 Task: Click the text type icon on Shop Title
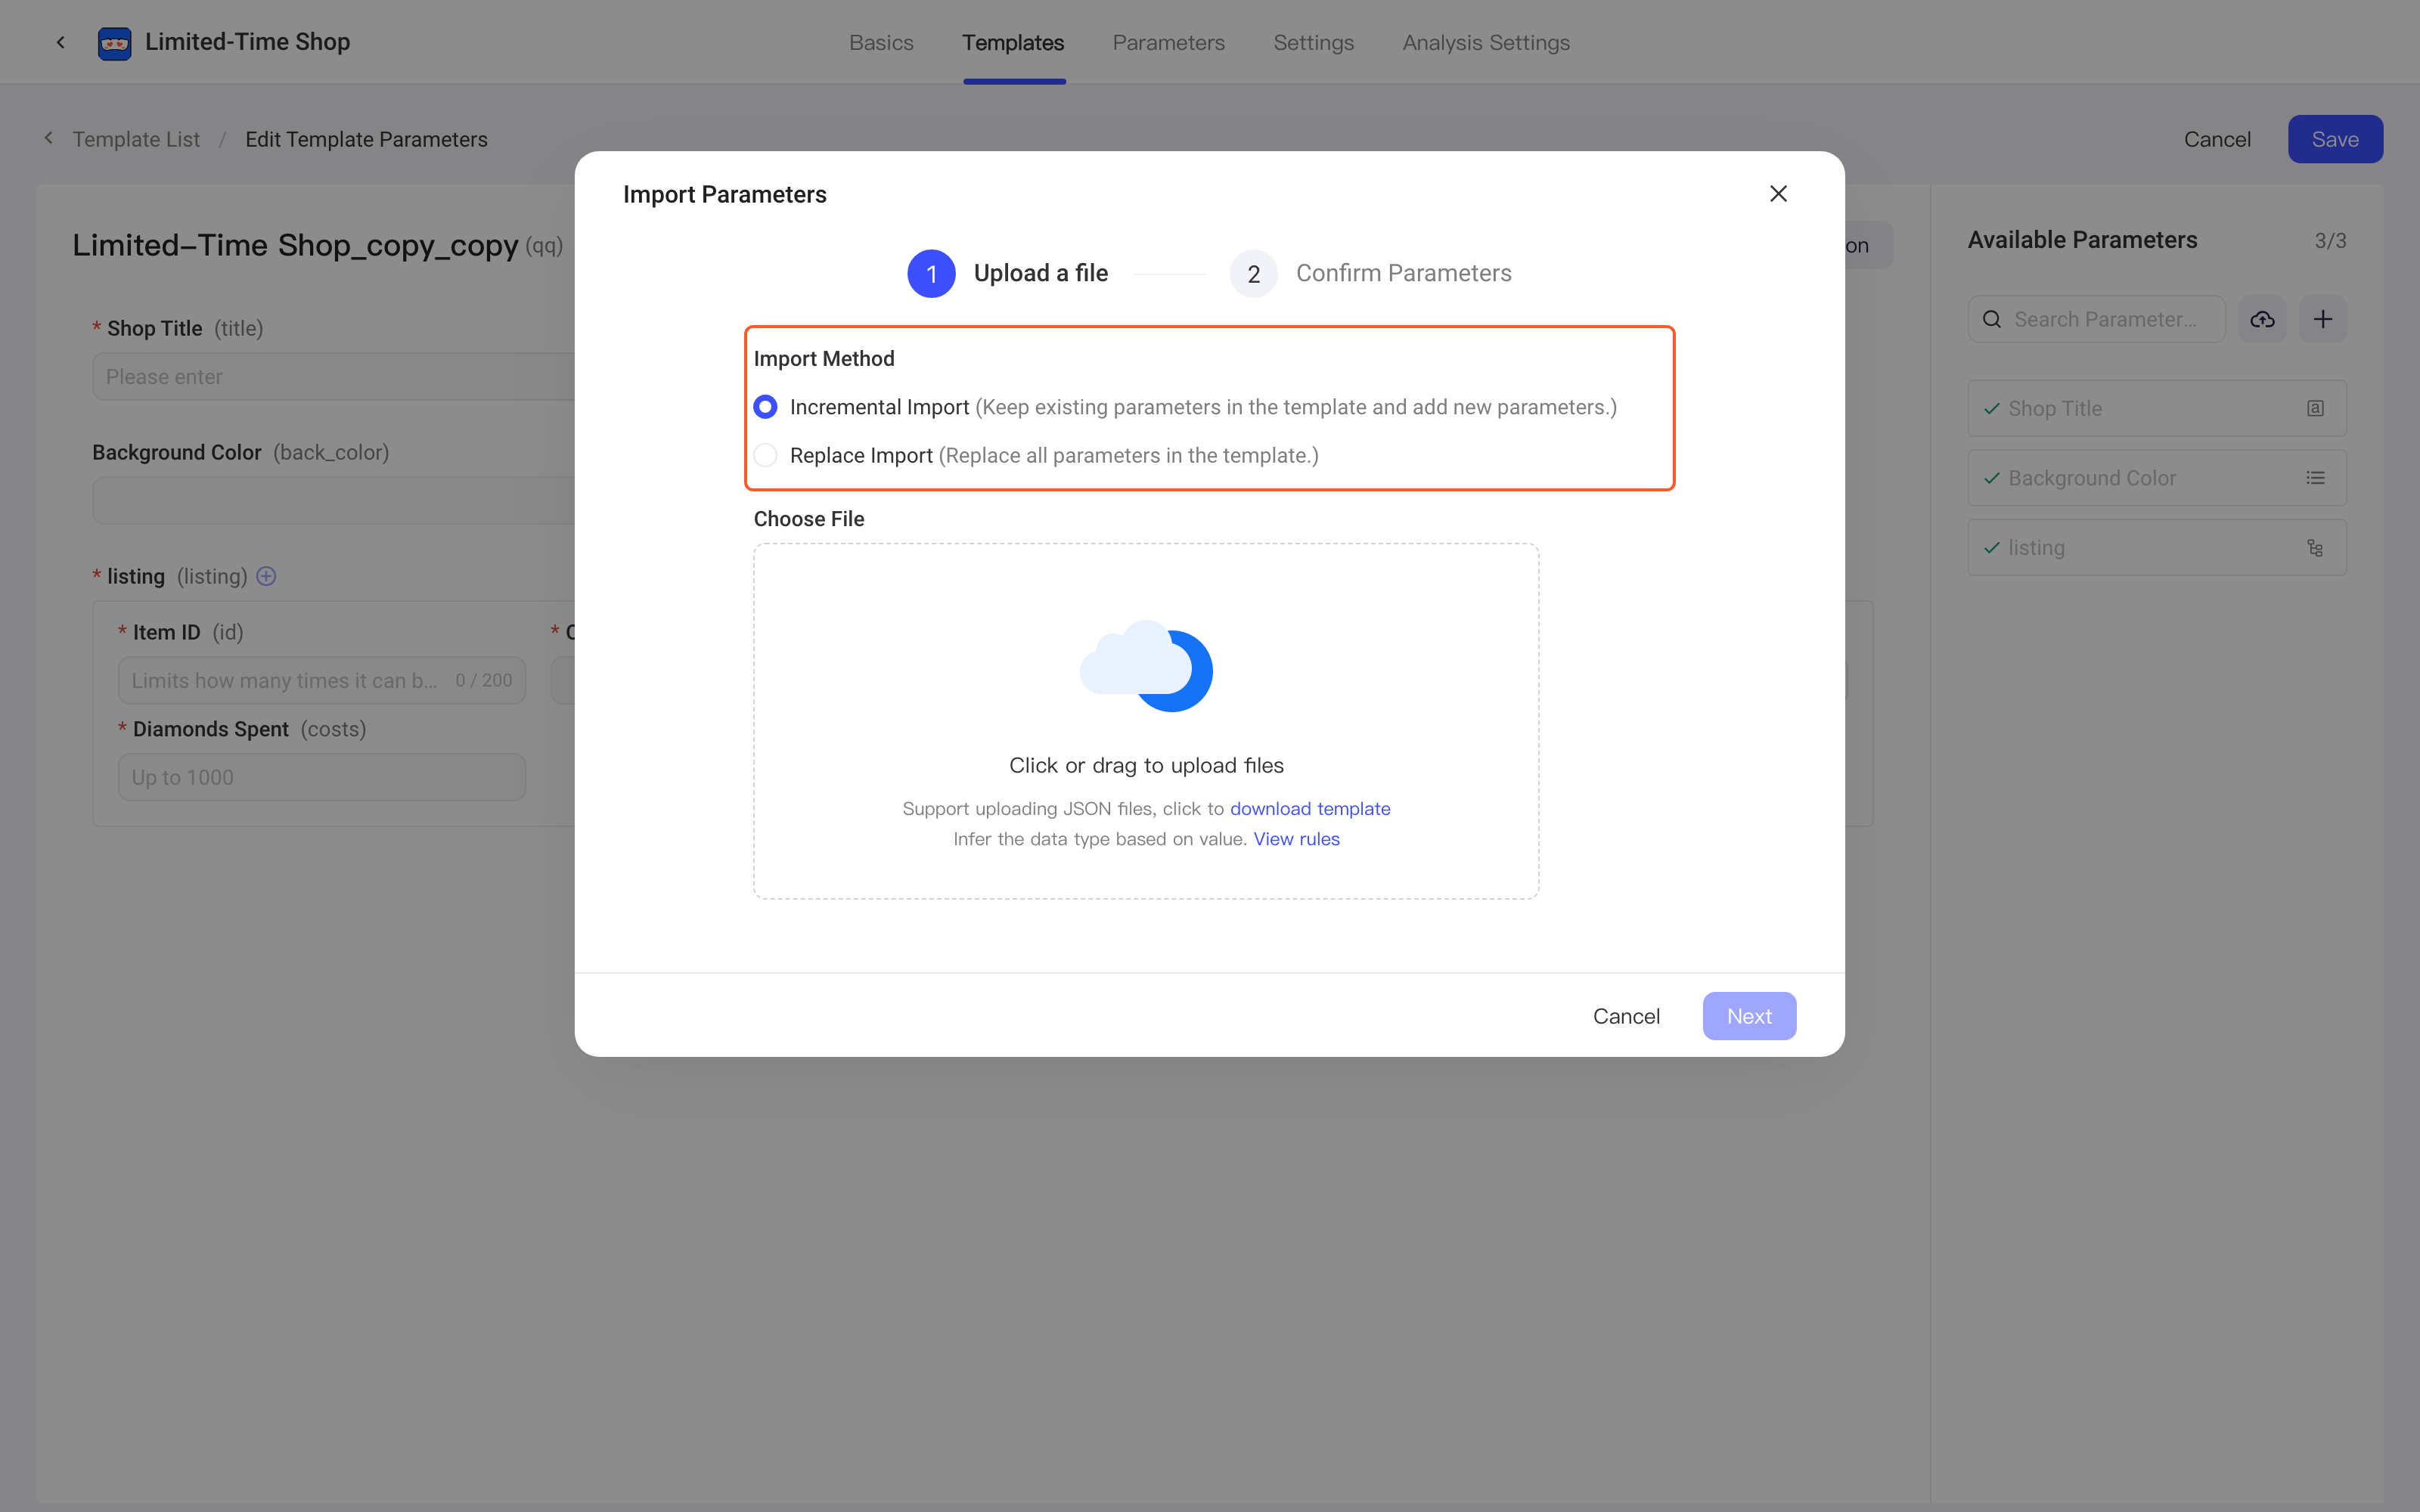coord(2315,408)
